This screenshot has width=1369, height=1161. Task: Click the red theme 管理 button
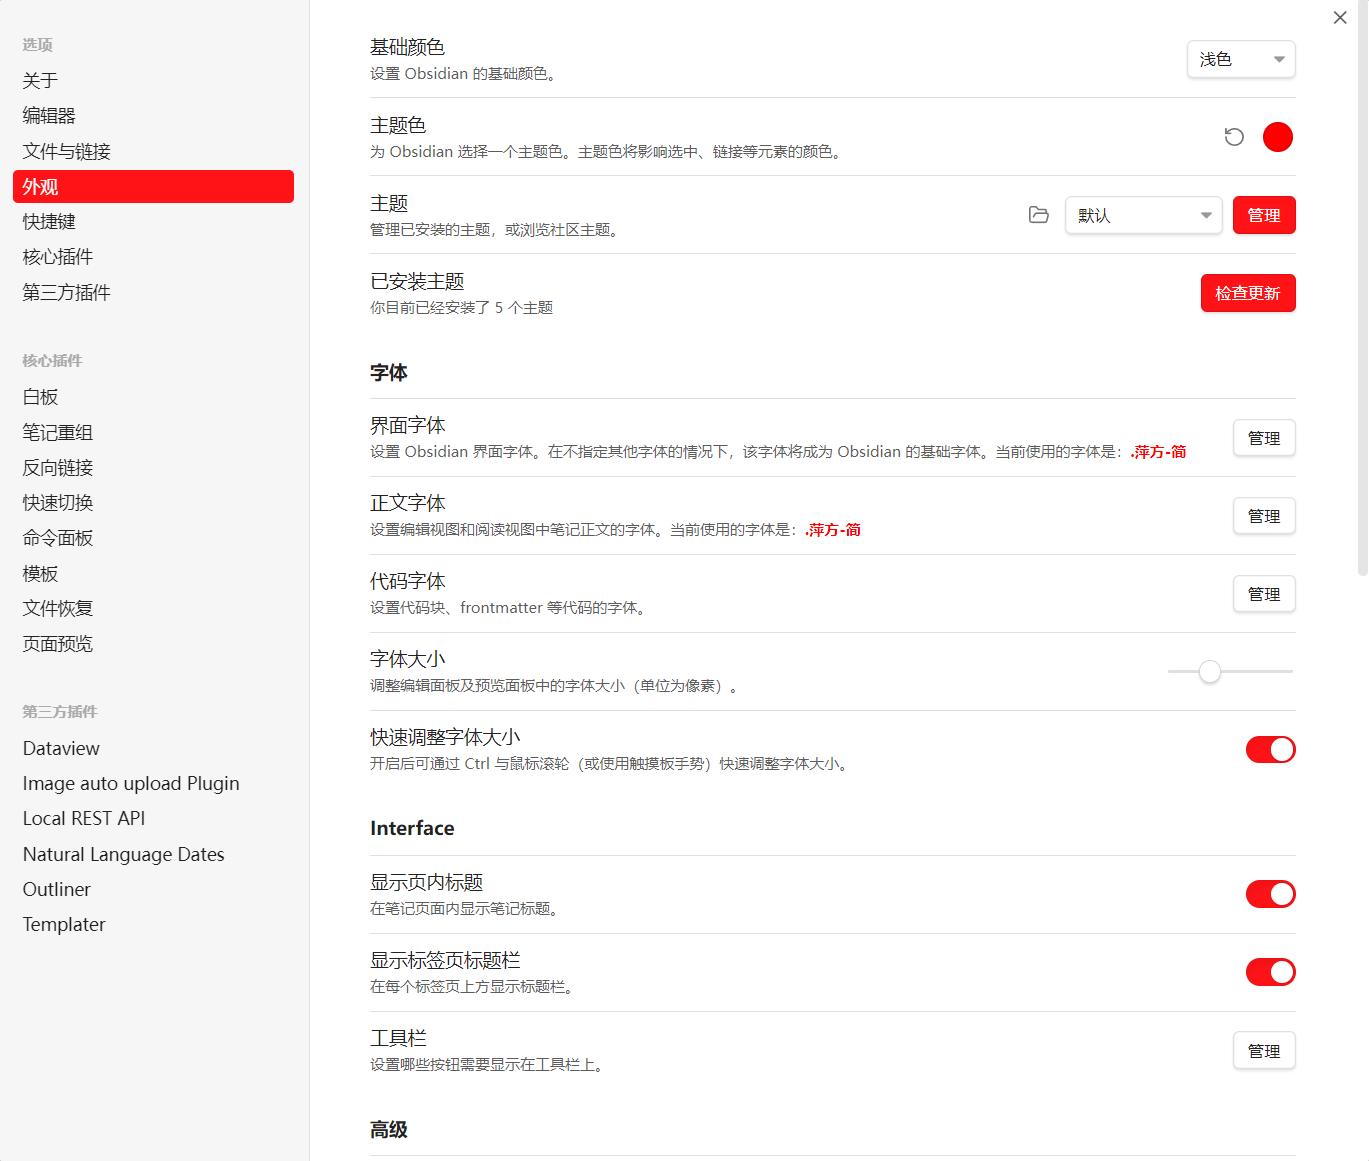[x=1264, y=215]
